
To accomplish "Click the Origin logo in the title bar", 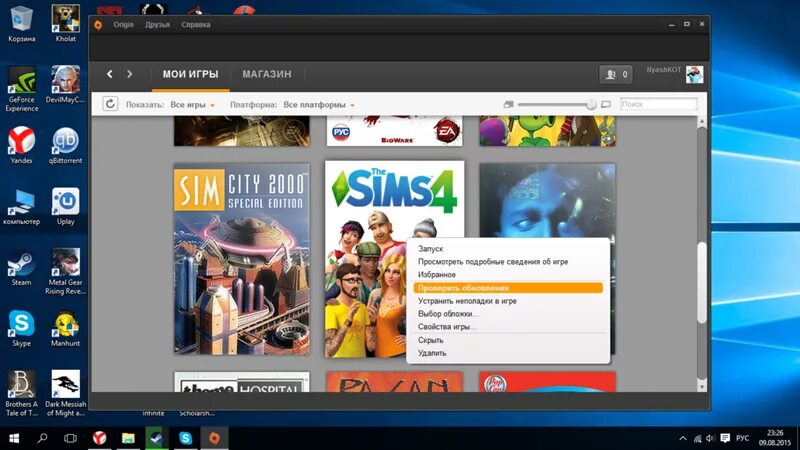I will click(98, 24).
